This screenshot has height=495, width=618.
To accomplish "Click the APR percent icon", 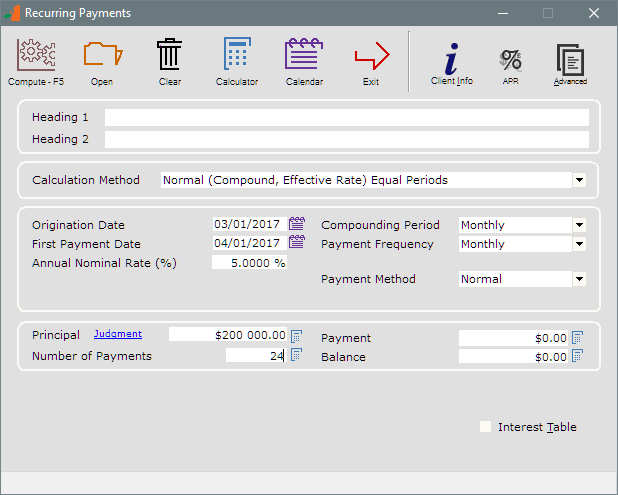I will [x=510, y=61].
